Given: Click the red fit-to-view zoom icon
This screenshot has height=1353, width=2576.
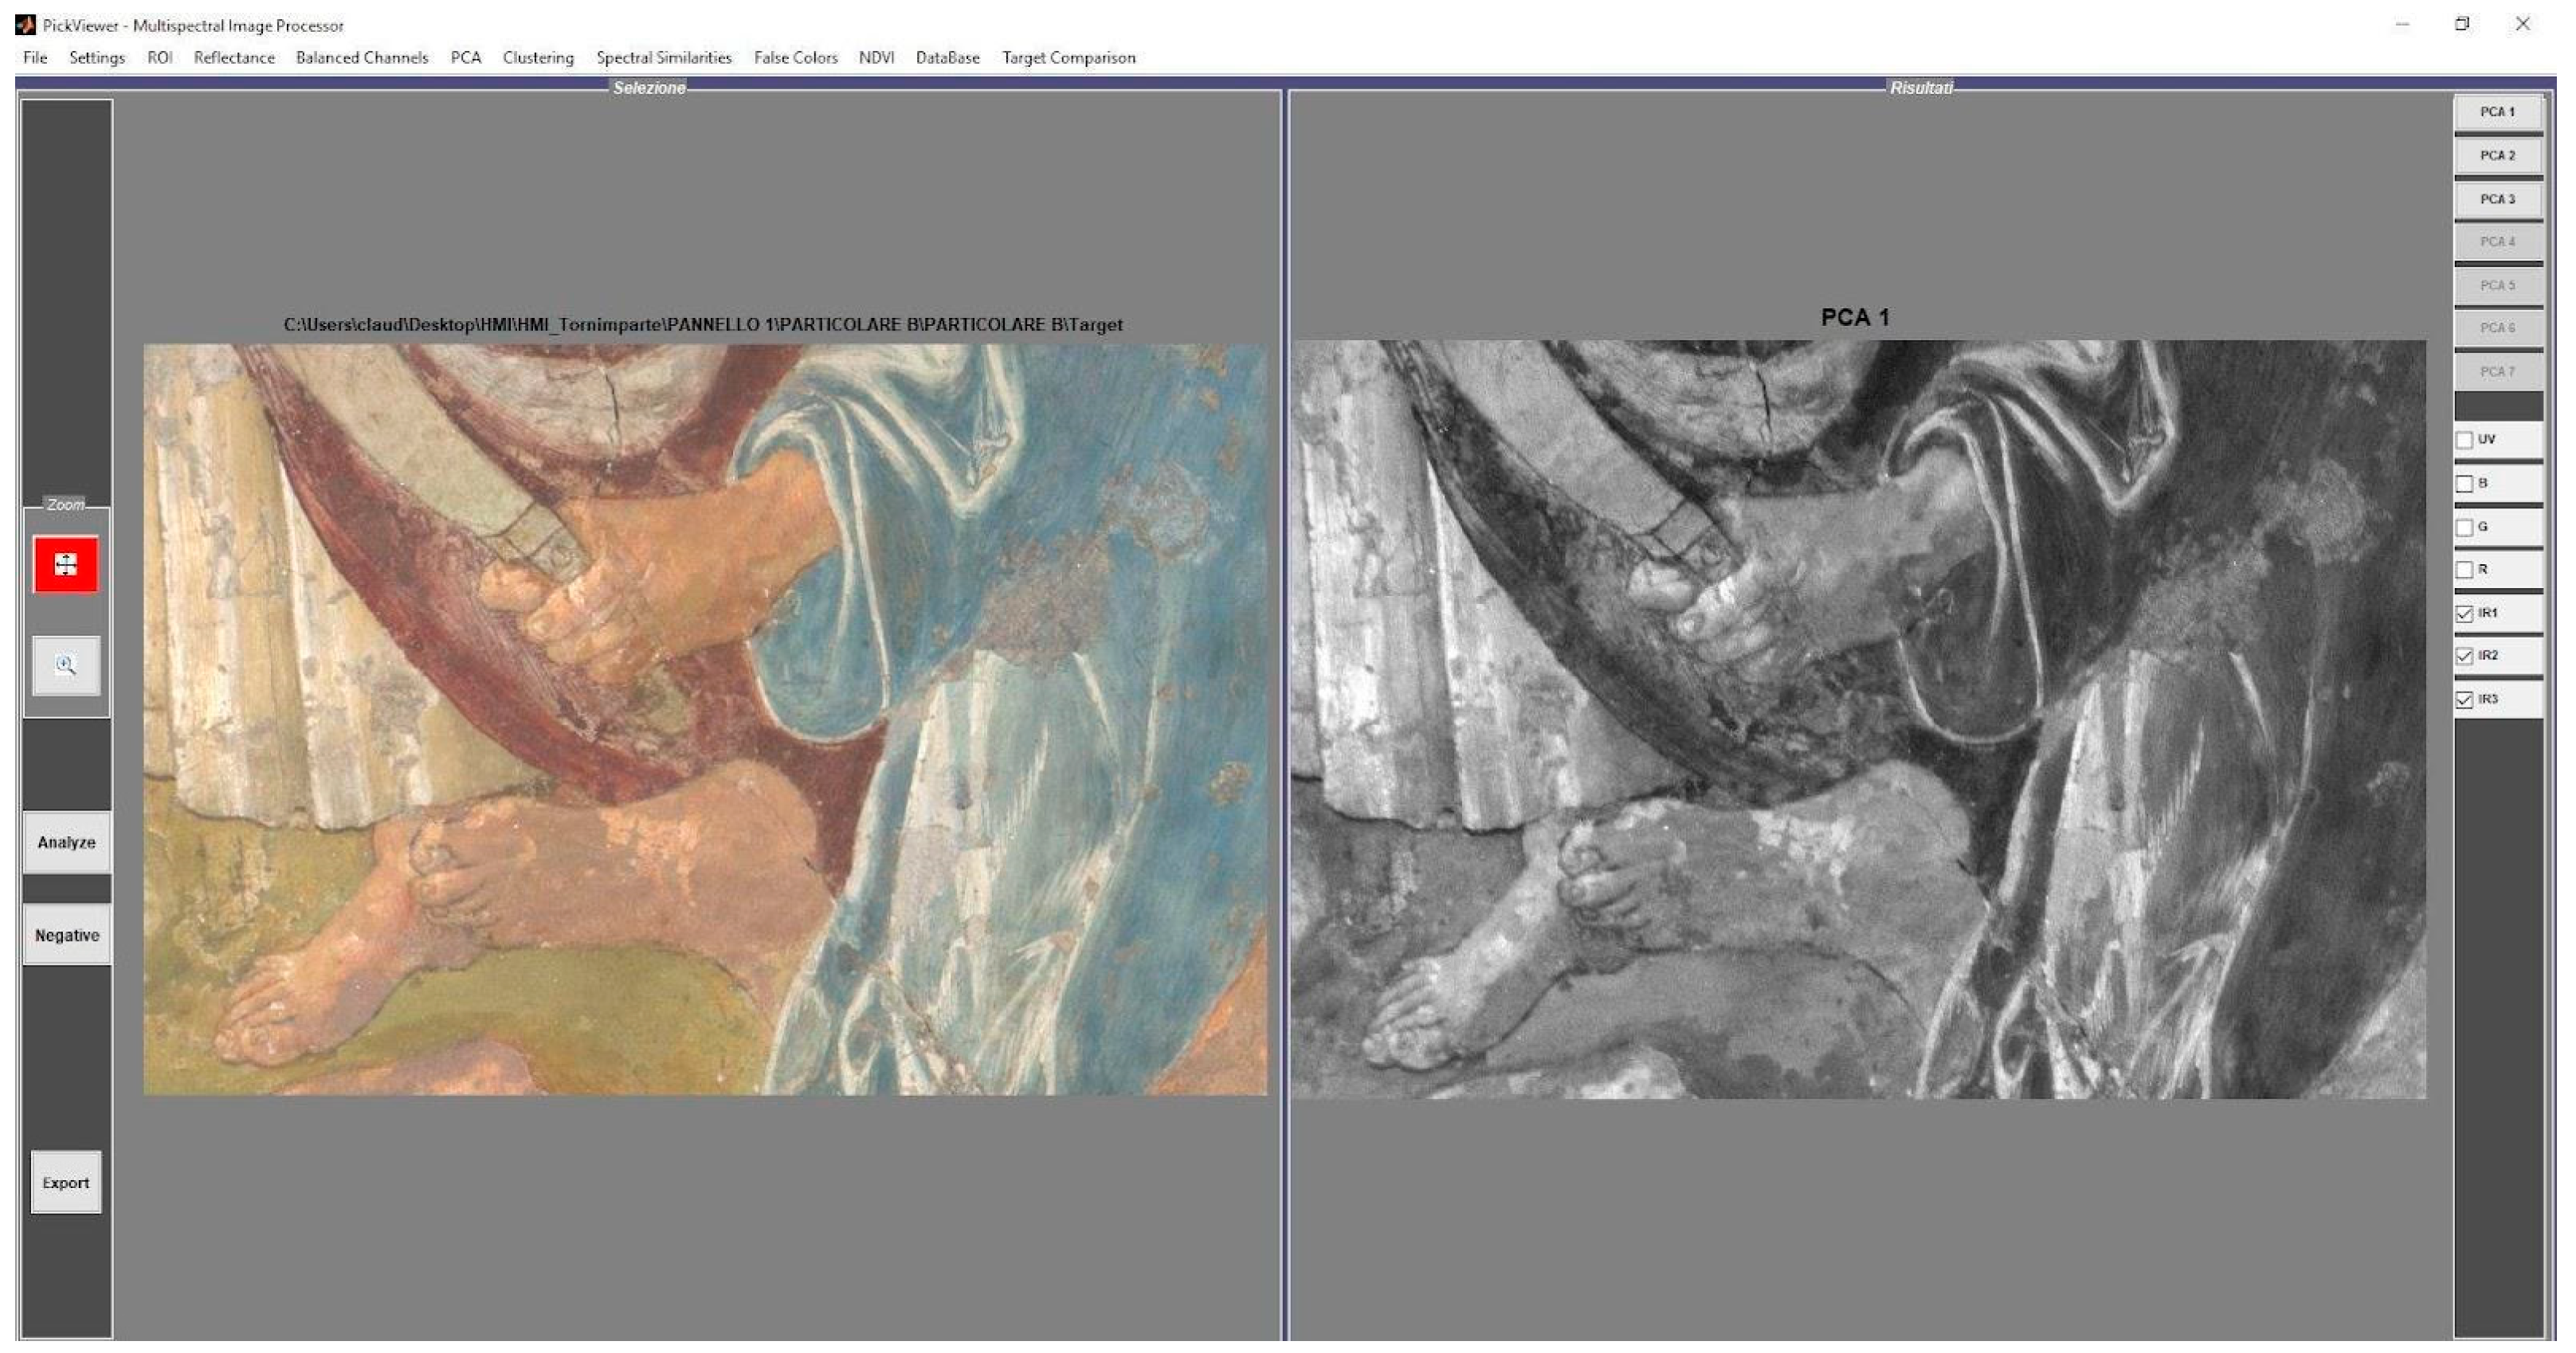Looking at the screenshot, I should (x=66, y=565).
